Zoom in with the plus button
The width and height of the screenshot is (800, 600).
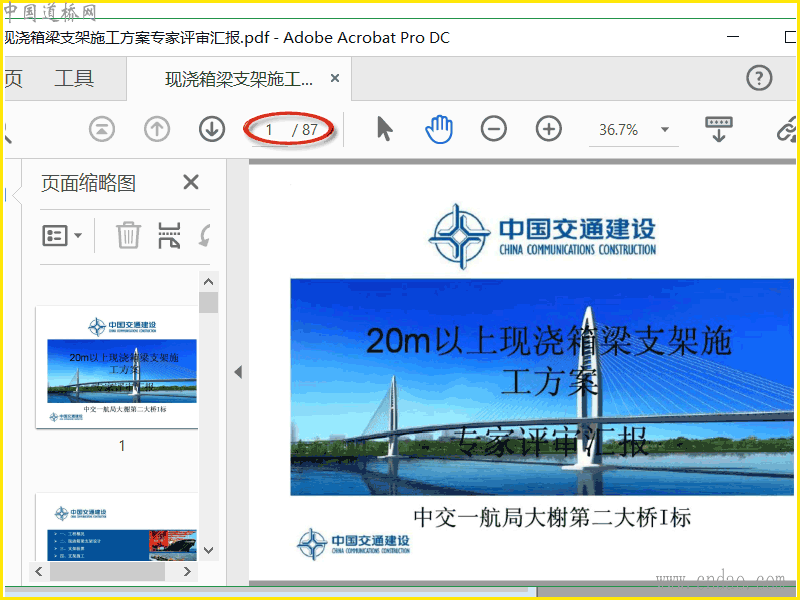pyautogui.click(x=548, y=129)
